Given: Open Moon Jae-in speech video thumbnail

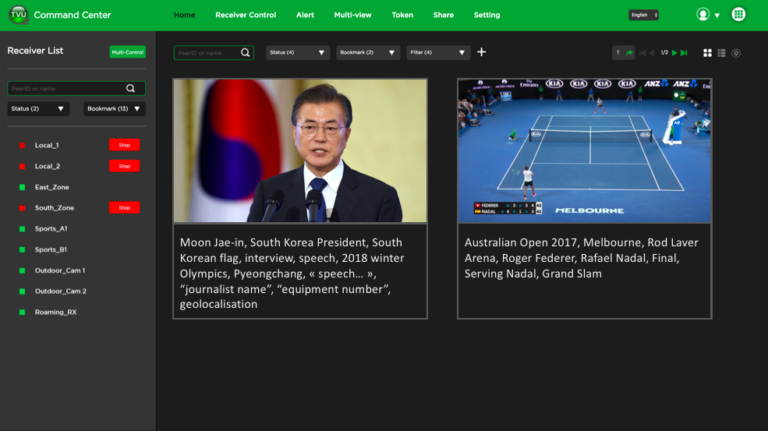Looking at the screenshot, I should coord(300,150).
